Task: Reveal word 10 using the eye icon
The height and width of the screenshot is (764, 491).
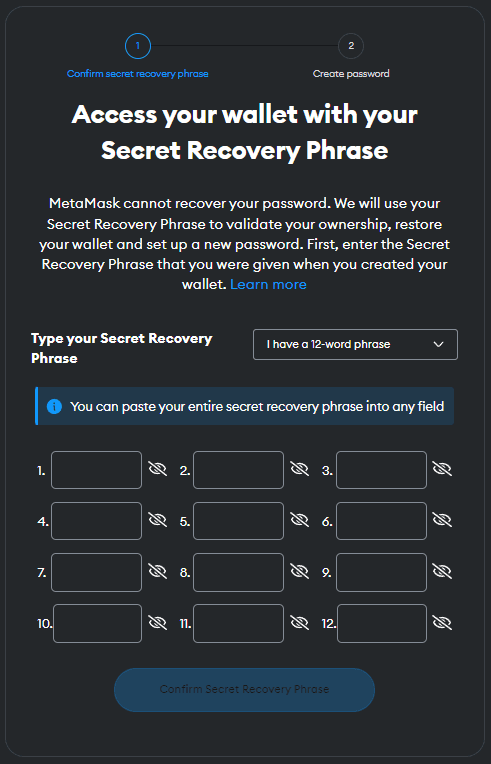Action: tap(157, 623)
